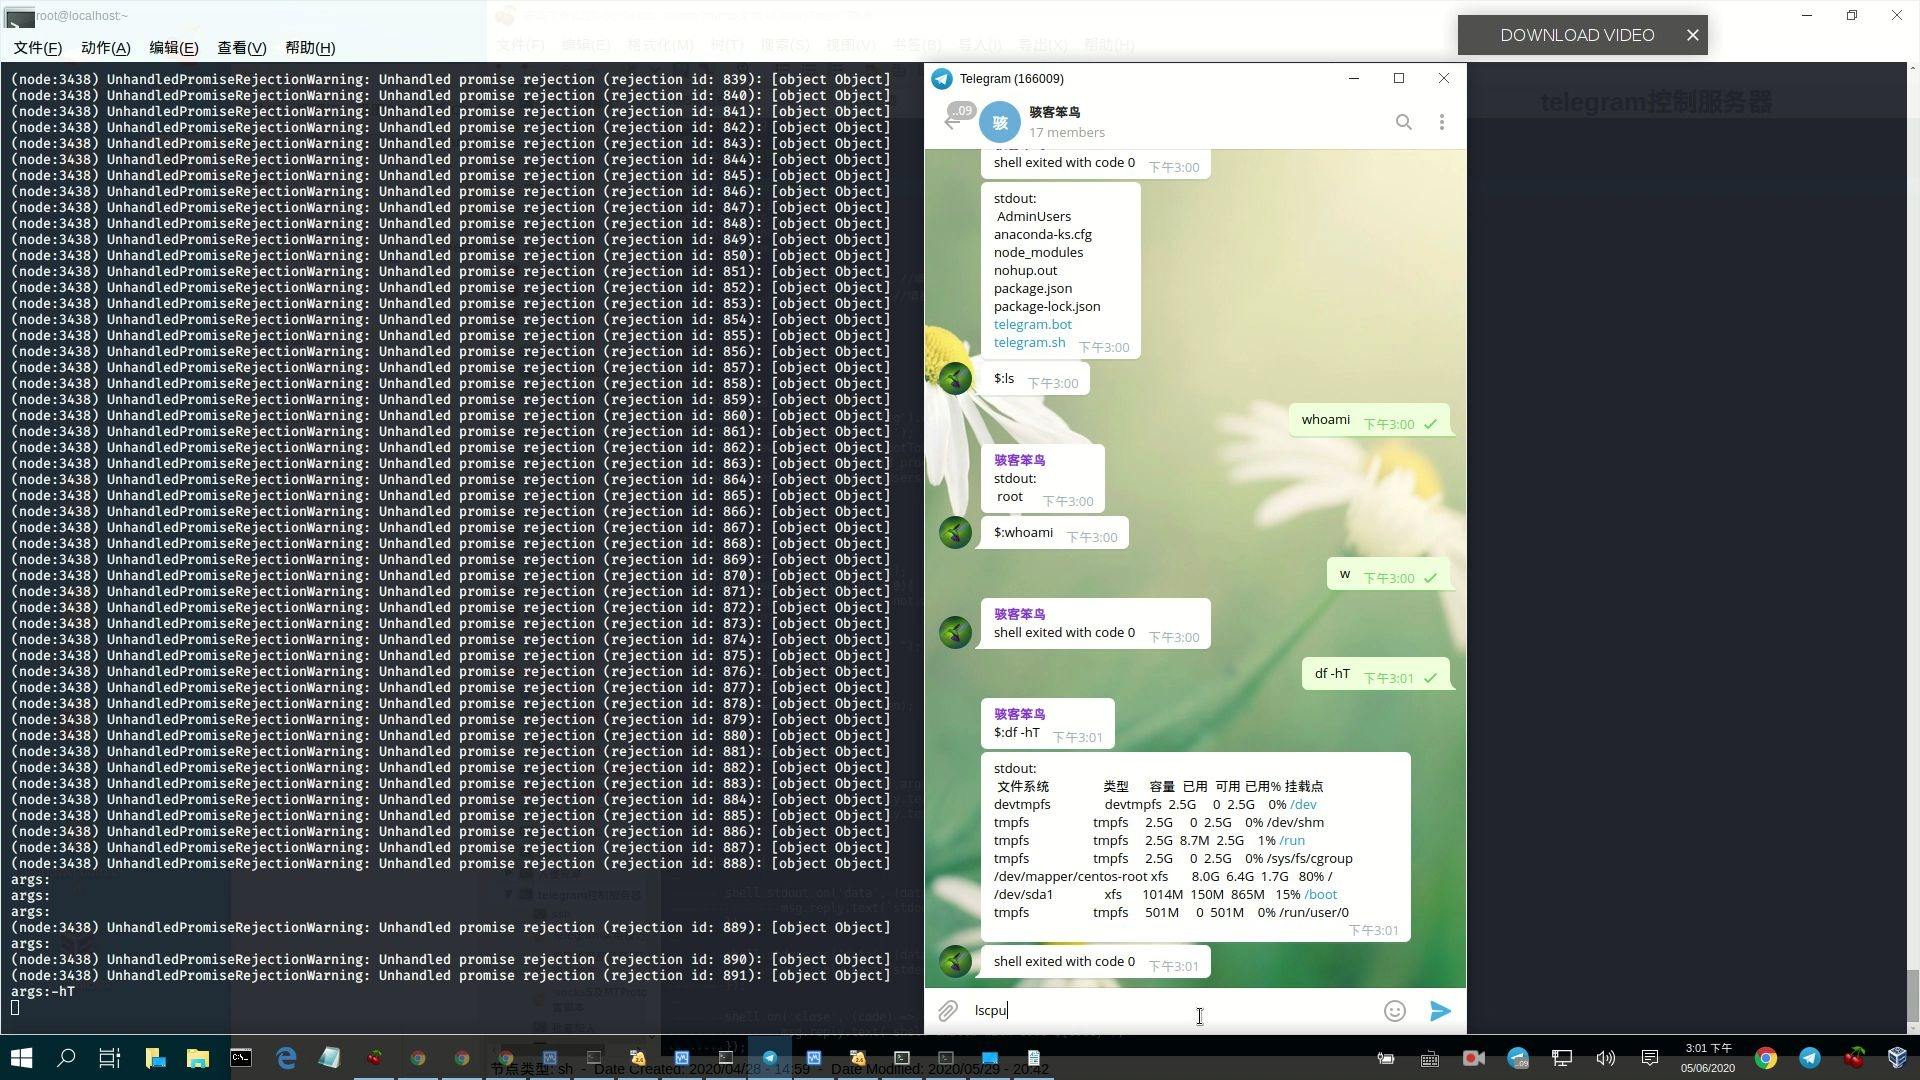Open 文件(F) menu in terminal window
Image resolution: width=1920 pixels, height=1080 pixels.
coord(37,48)
